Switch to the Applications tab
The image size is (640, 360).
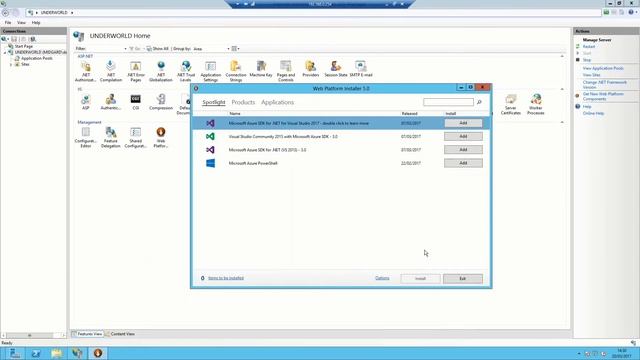278,102
